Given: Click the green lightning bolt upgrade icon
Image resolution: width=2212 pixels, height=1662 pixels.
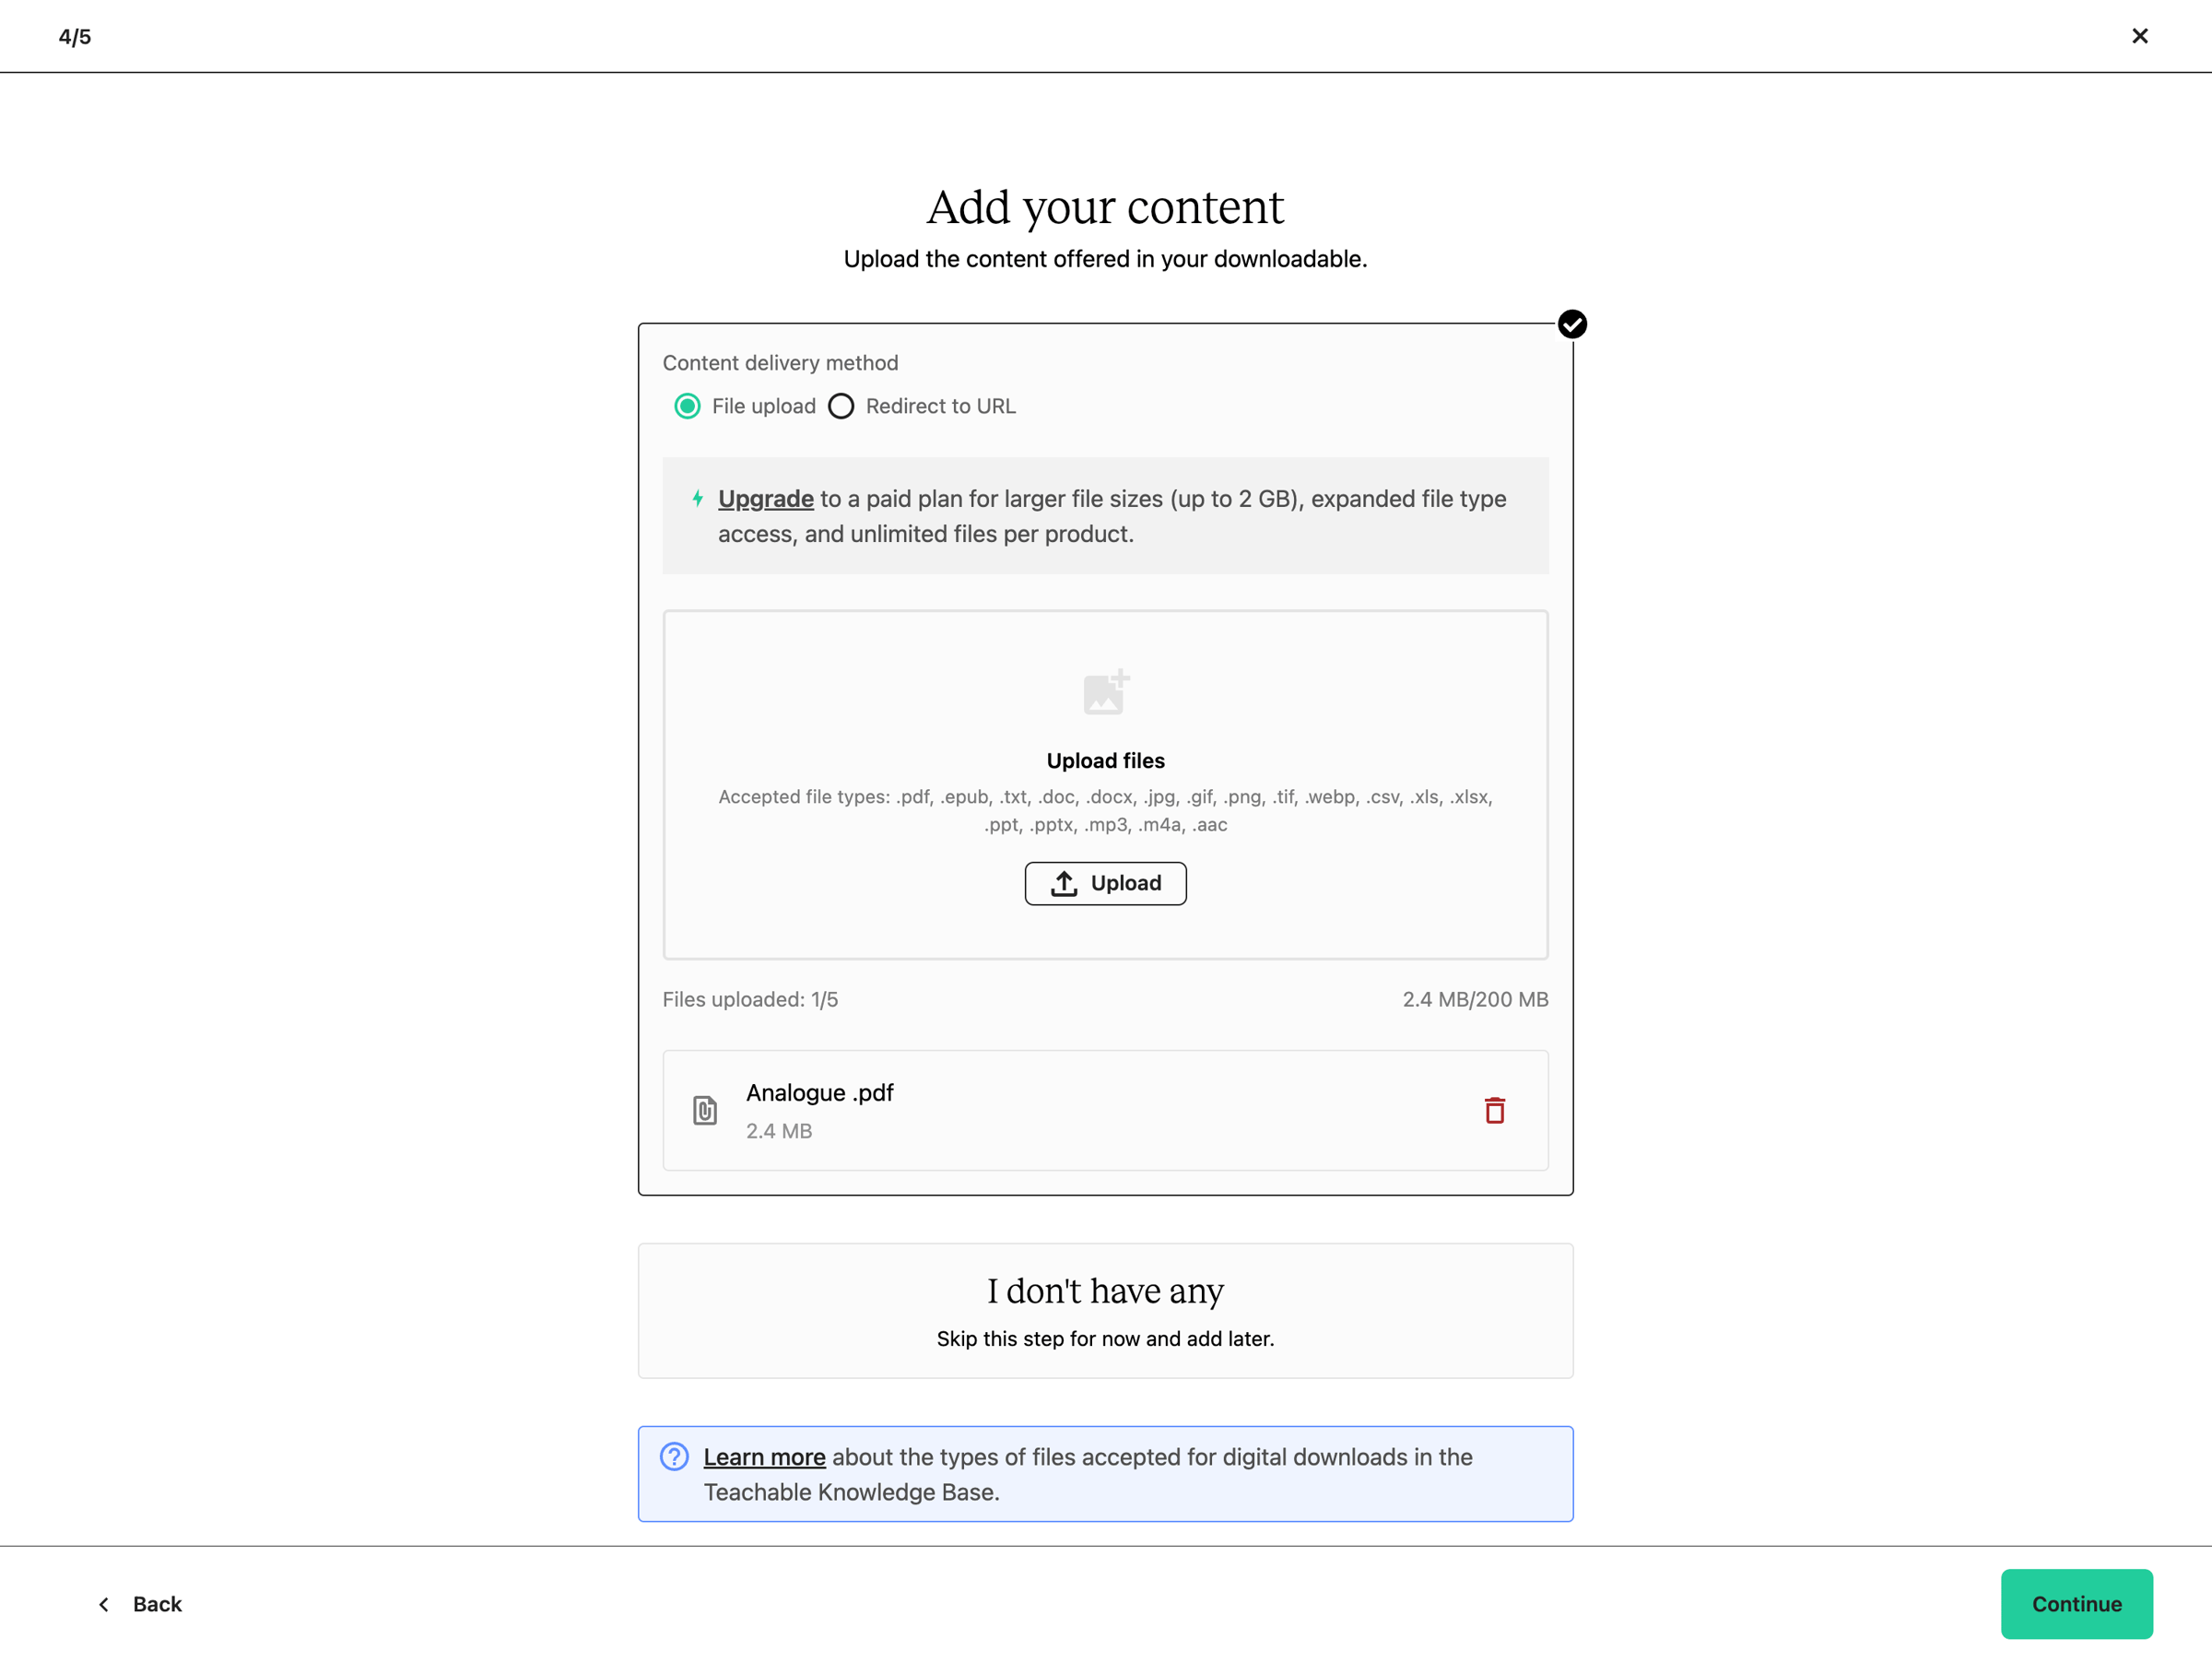Looking at the screenshot, I should (697, 498).
